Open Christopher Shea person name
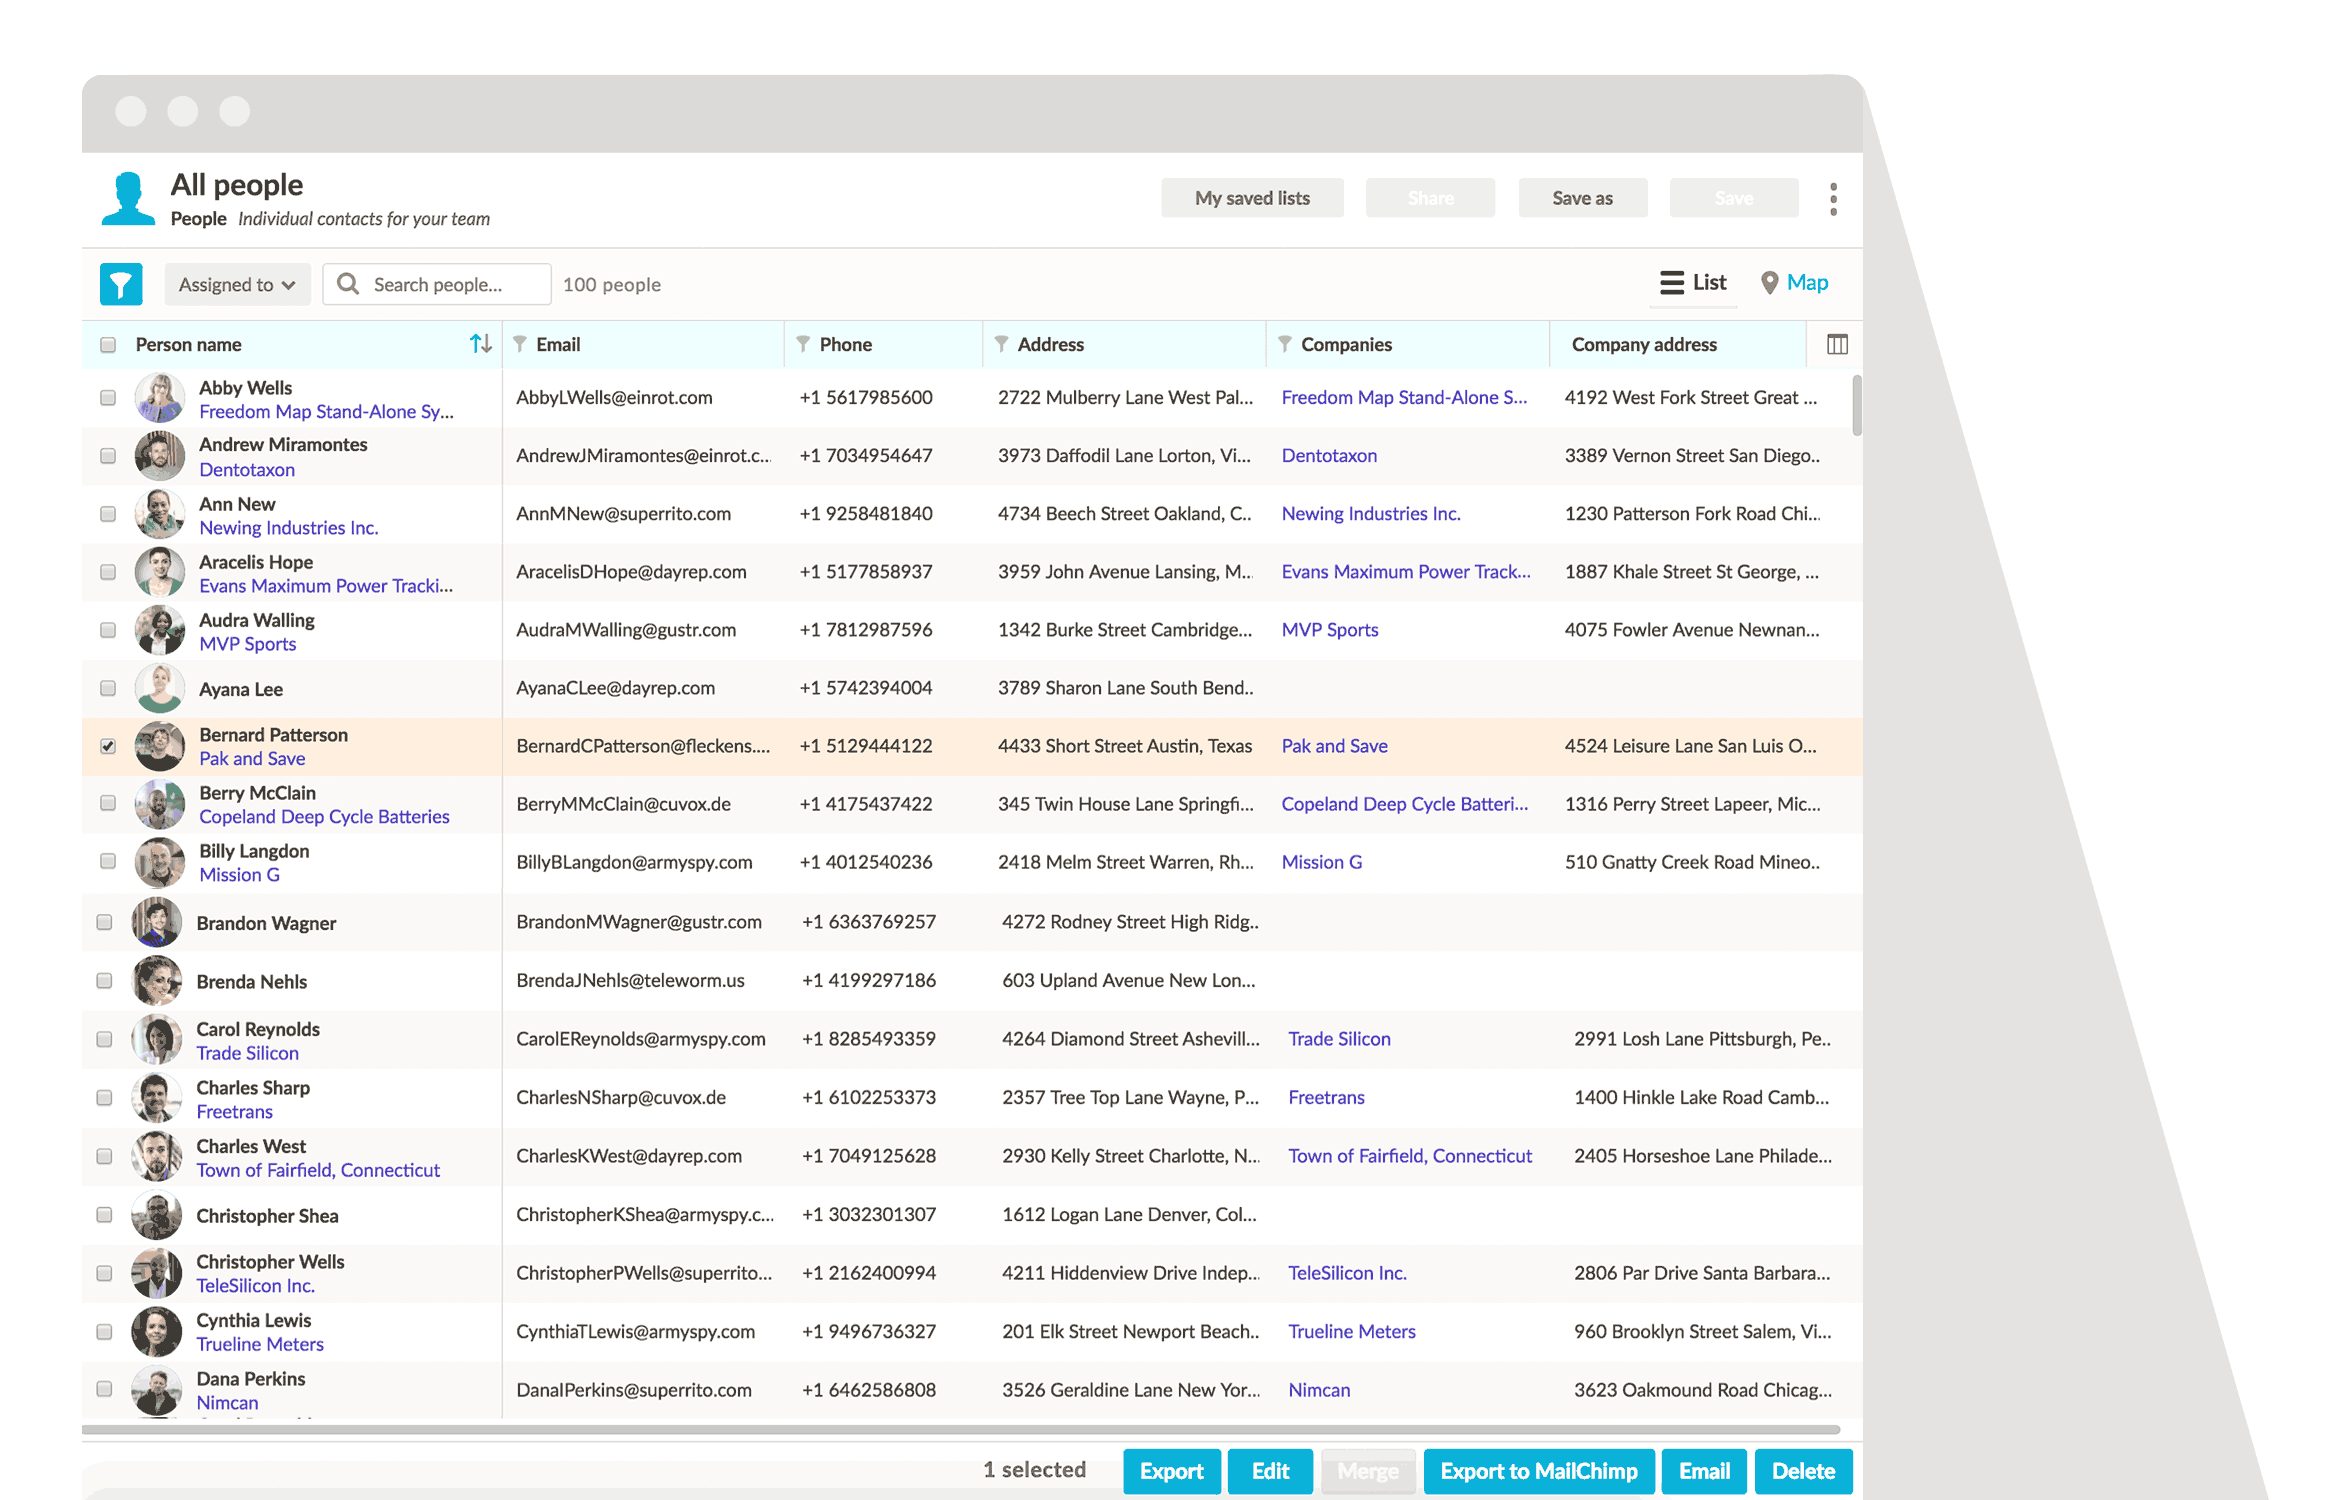This screenshot has height=1500, width=2346. pos(267,1216)
